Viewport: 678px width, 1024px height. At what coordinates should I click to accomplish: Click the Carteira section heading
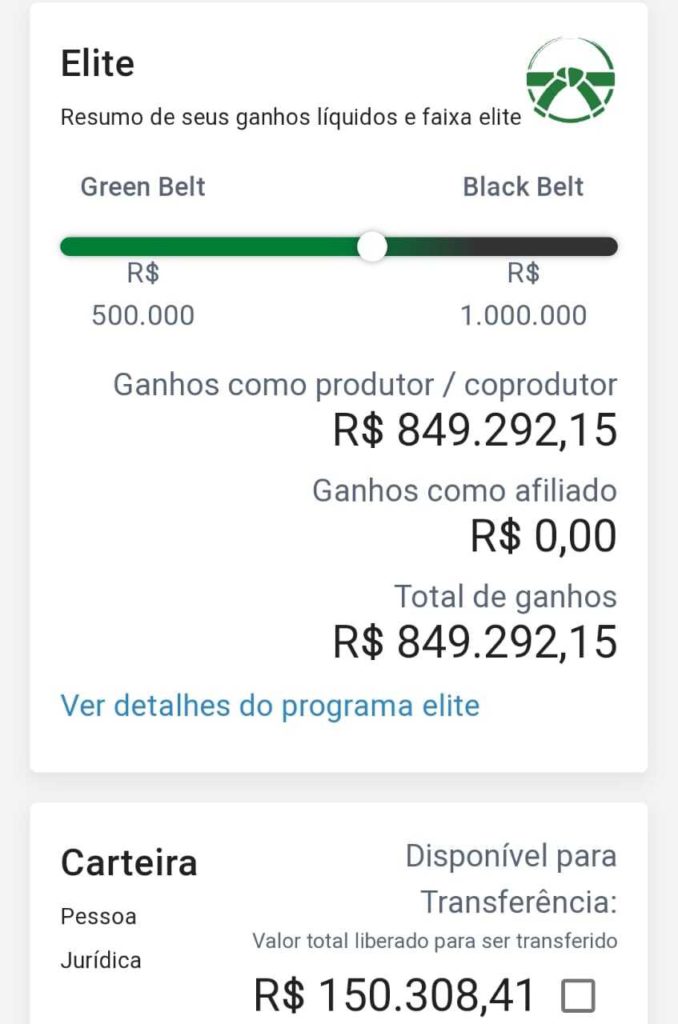point(129,862)
